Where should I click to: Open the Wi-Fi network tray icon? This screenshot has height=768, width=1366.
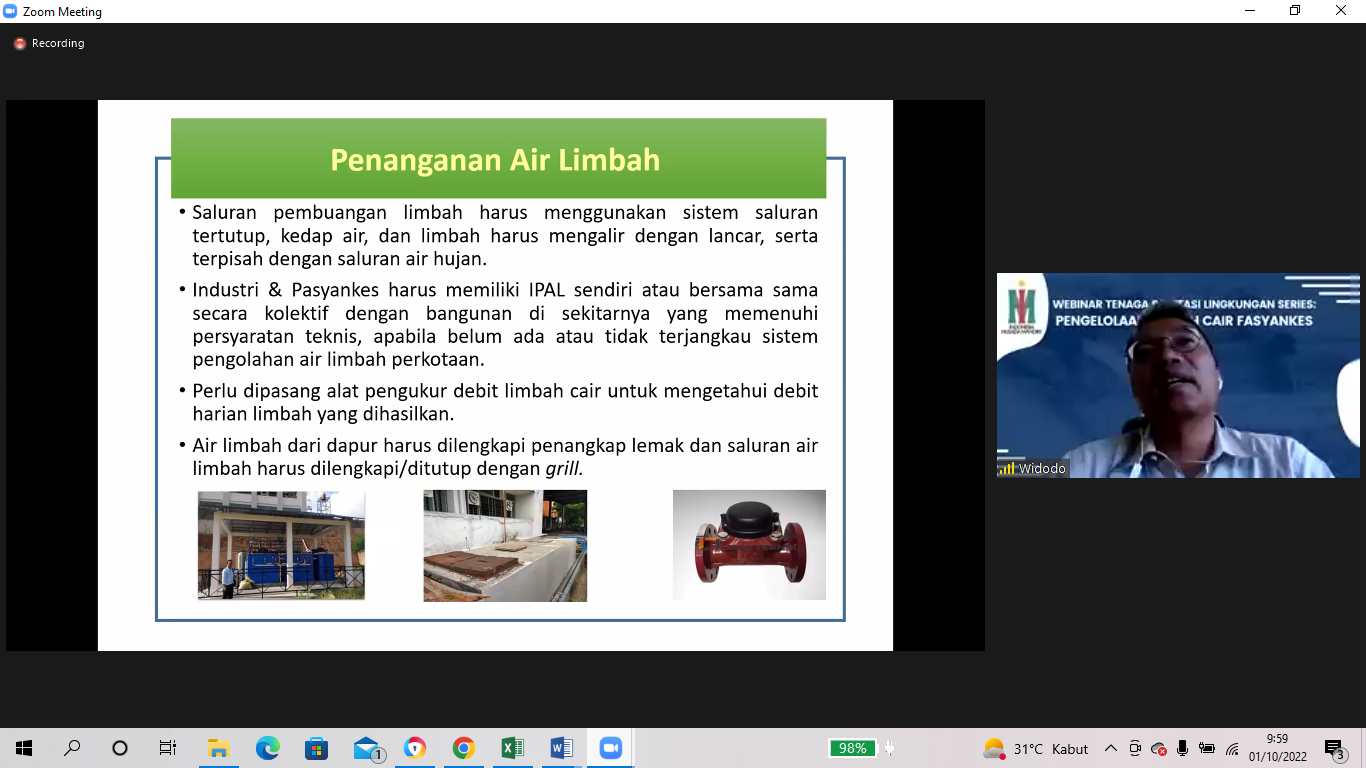click(1232, 749)
